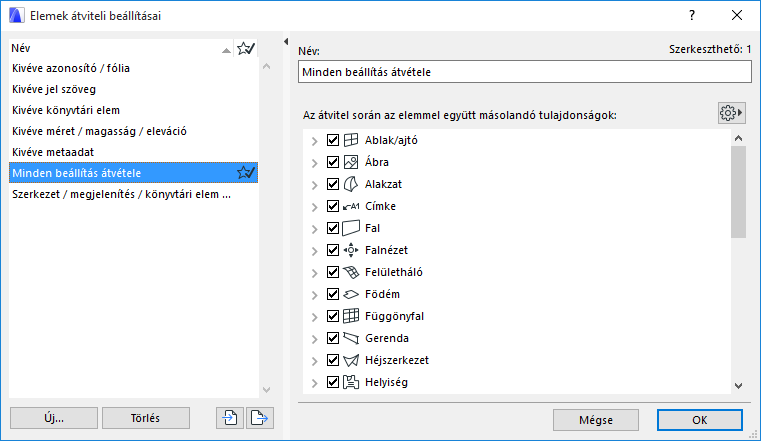
Task: Click the Födém slab icon
Action: click(351, 294)
